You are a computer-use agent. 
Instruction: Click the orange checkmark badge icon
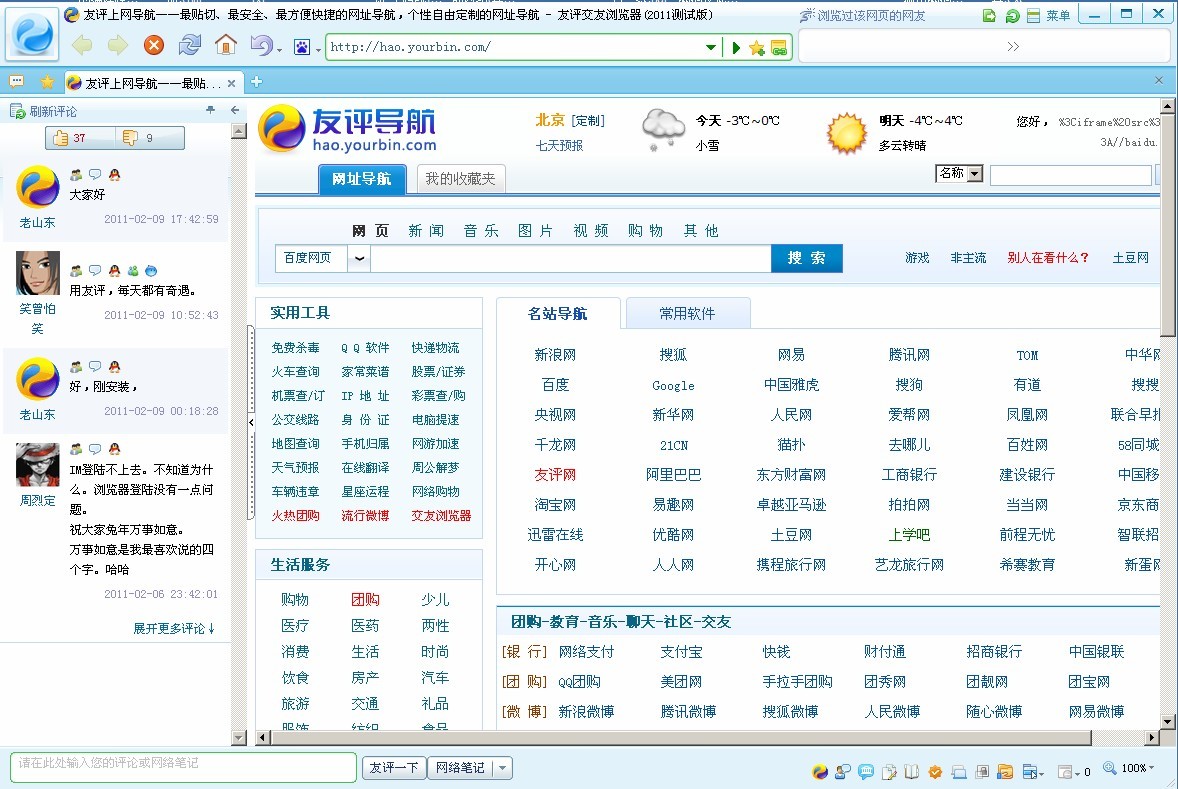pyautogui.click(x=935, y=771)
